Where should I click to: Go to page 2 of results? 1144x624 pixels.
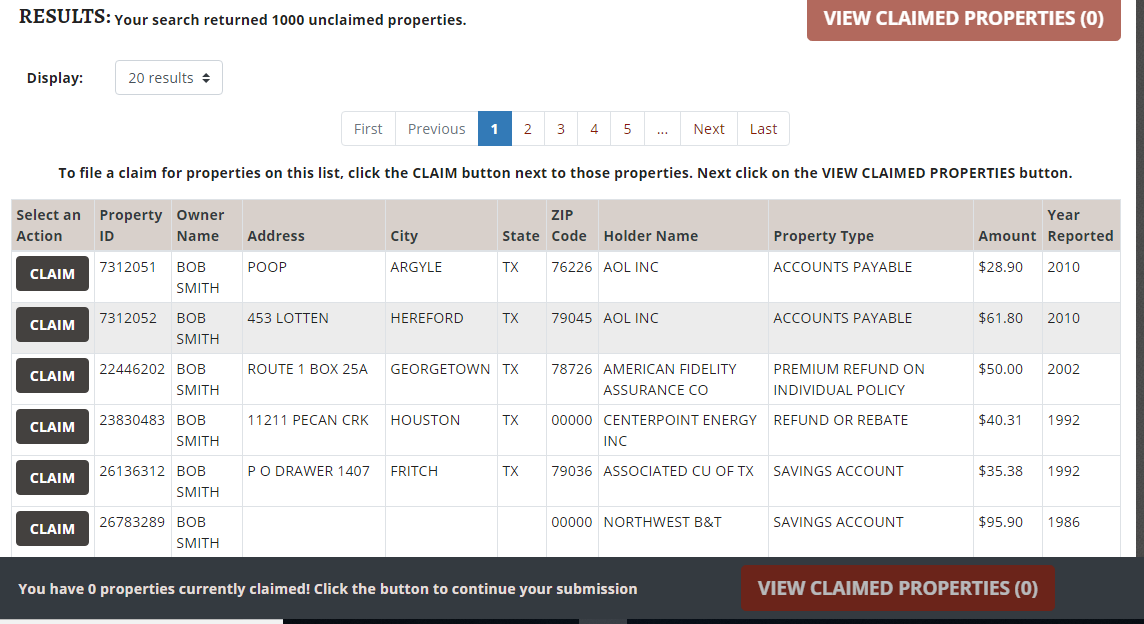(x=527, y=128)
